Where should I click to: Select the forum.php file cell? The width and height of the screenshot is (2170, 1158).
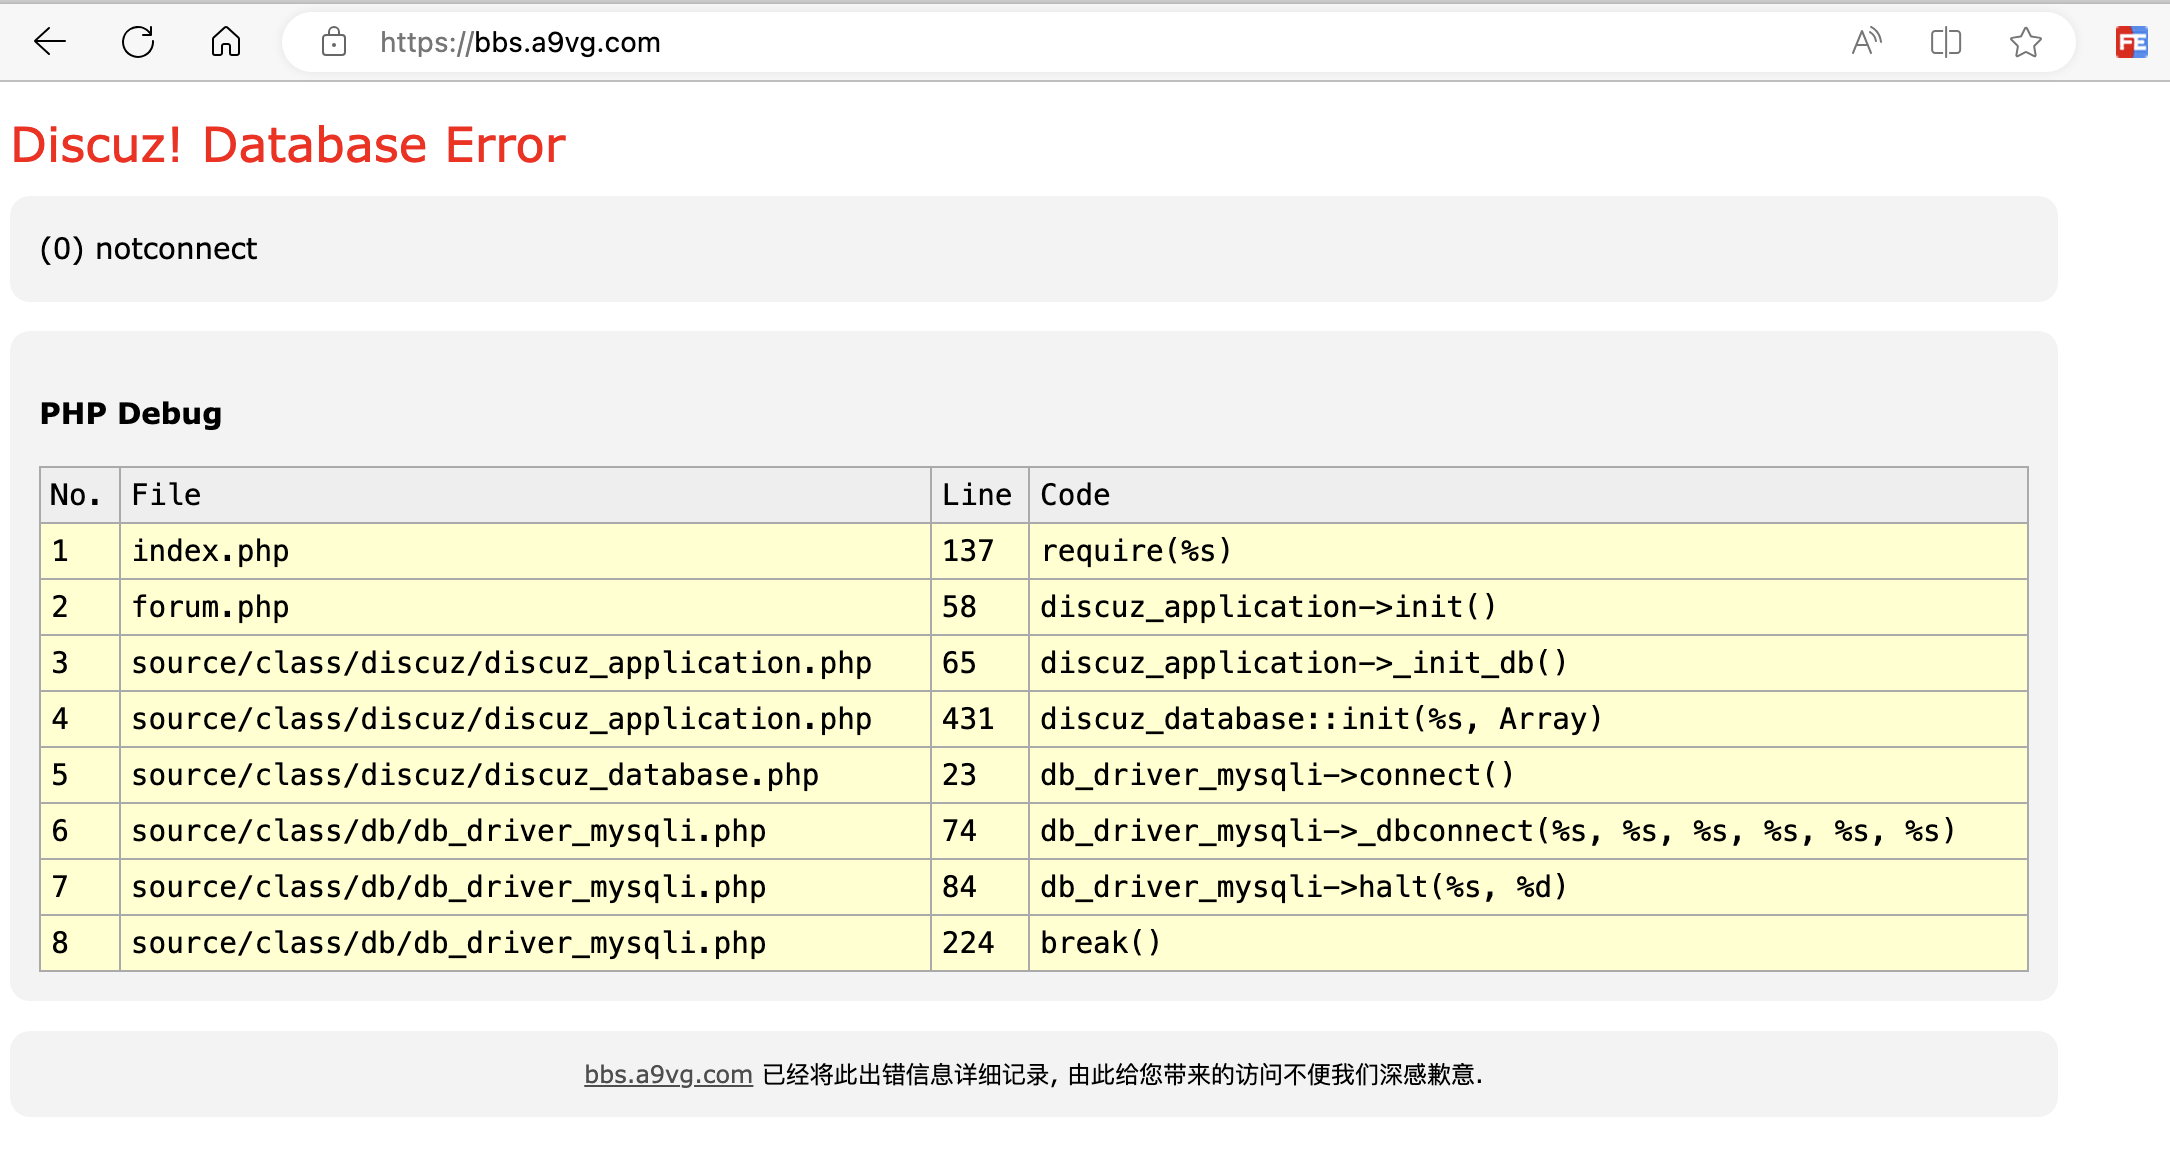click(525, 607)
